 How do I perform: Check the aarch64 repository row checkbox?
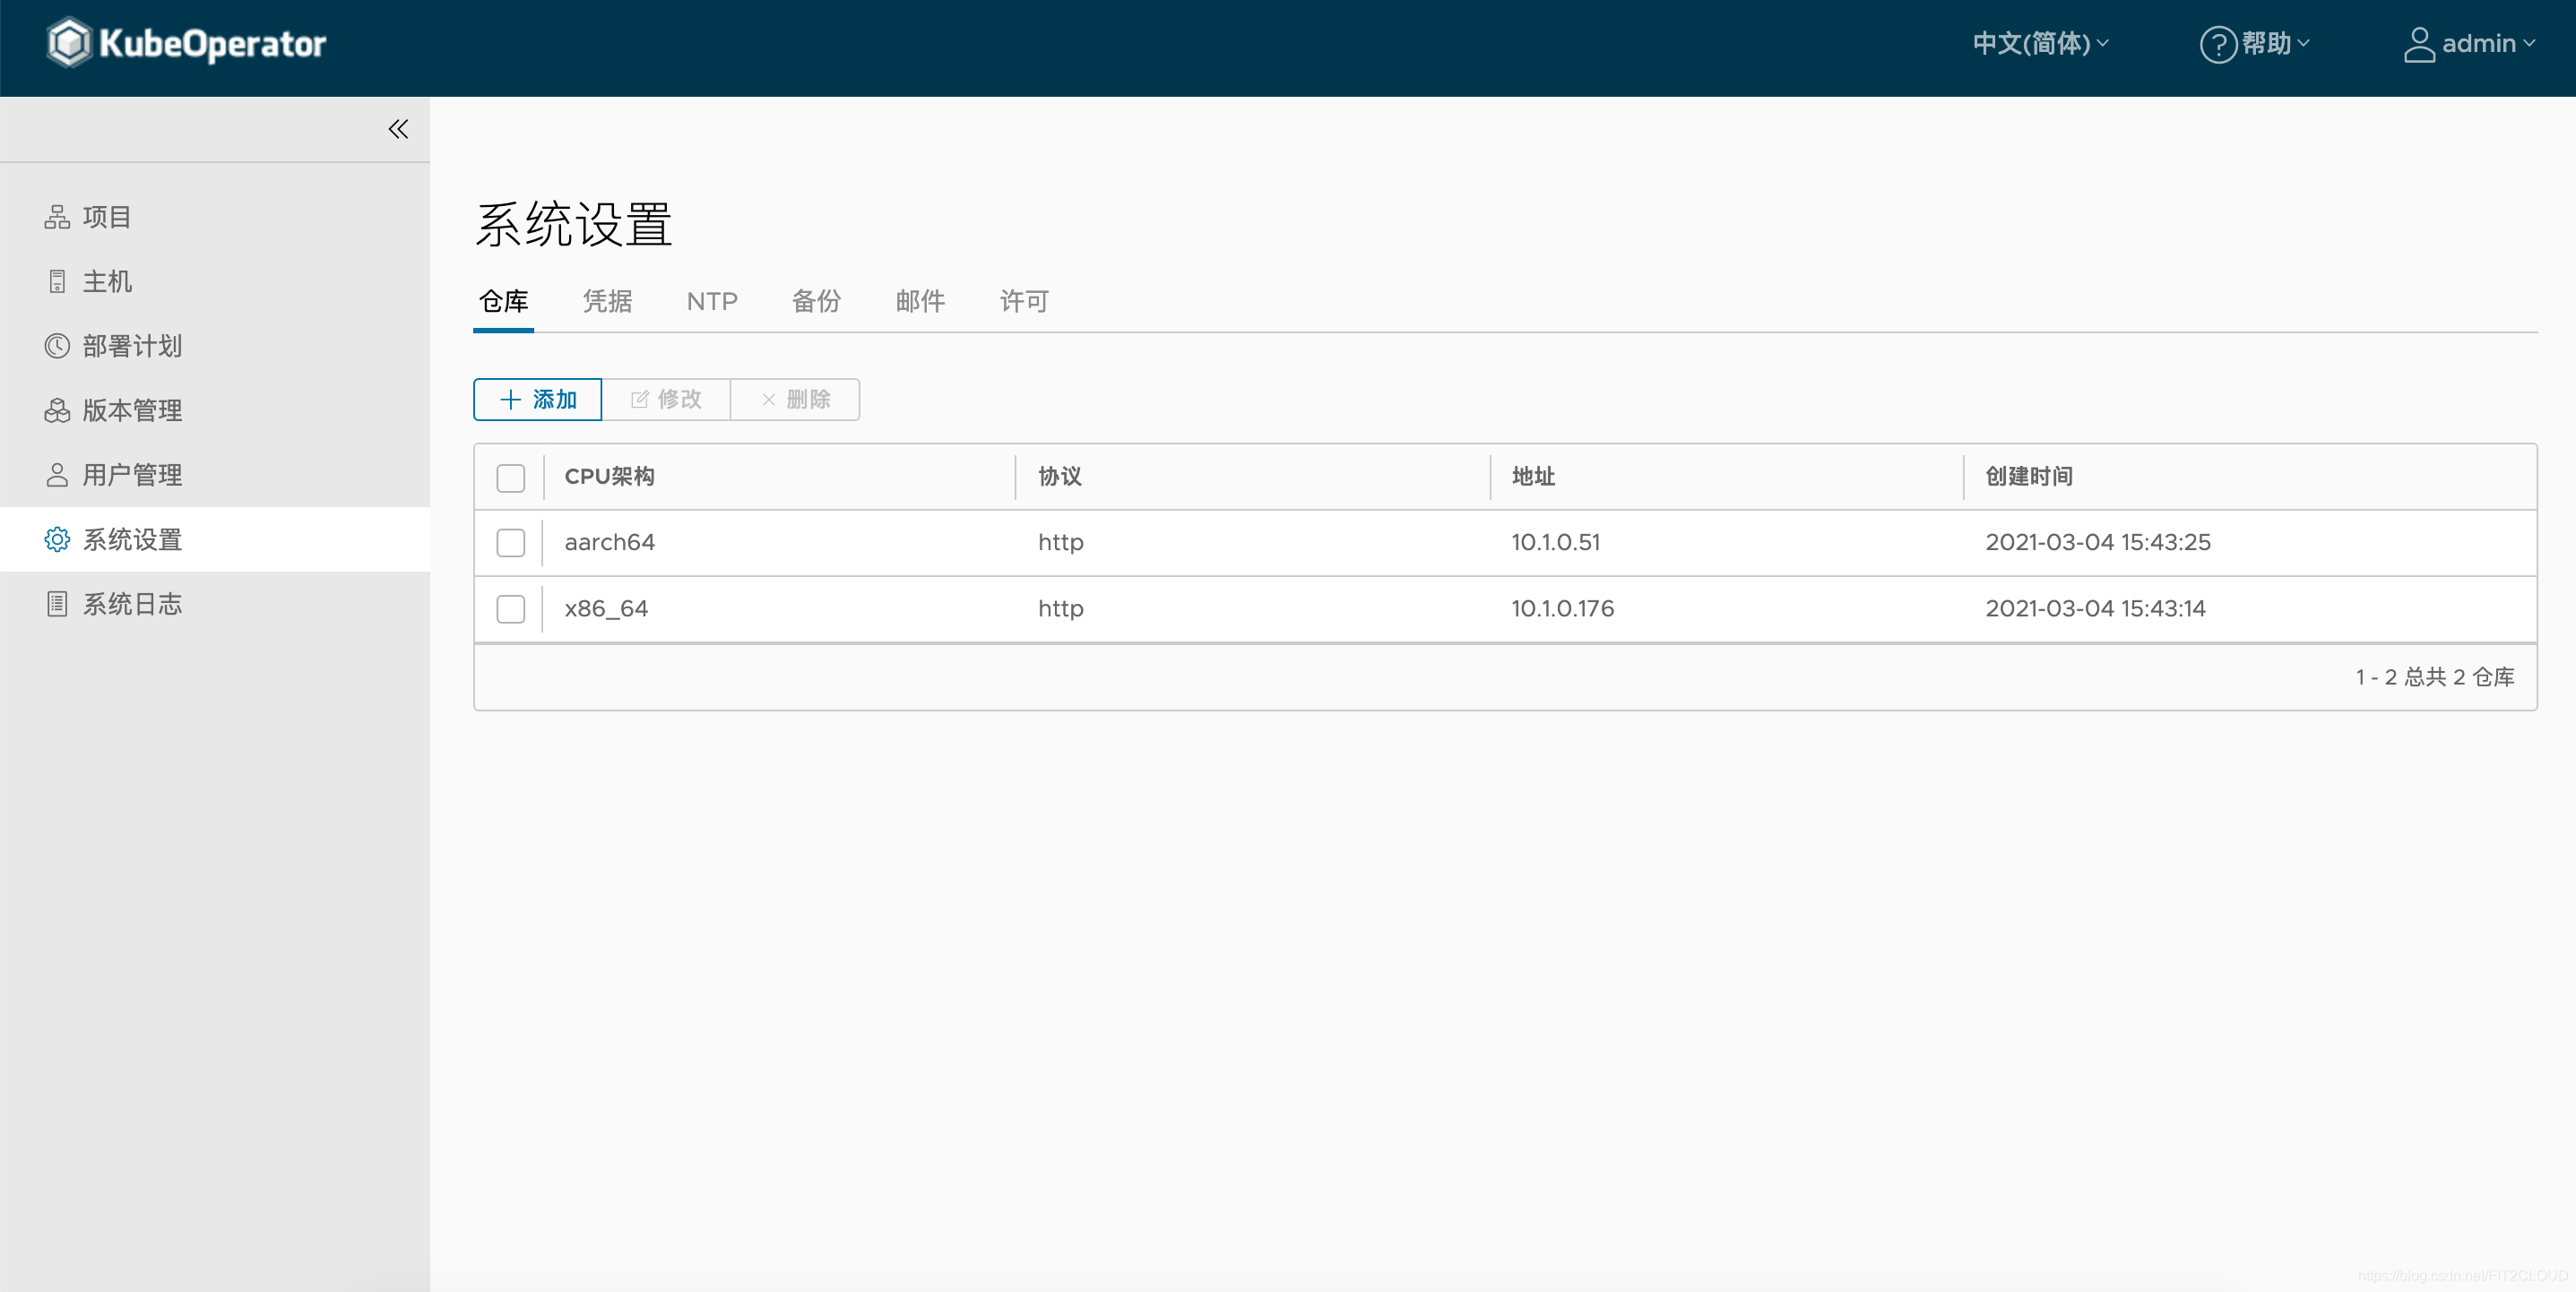coord(511,543)
